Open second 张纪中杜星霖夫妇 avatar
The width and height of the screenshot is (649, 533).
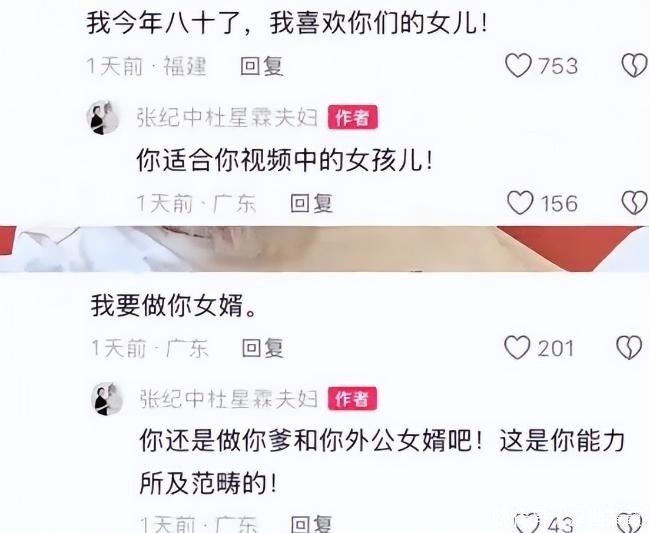tap(107, 399)
